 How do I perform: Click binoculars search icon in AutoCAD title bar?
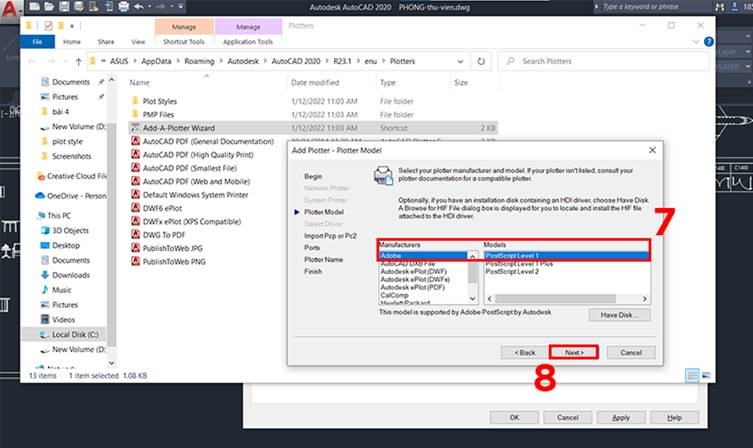click(719, 7)
